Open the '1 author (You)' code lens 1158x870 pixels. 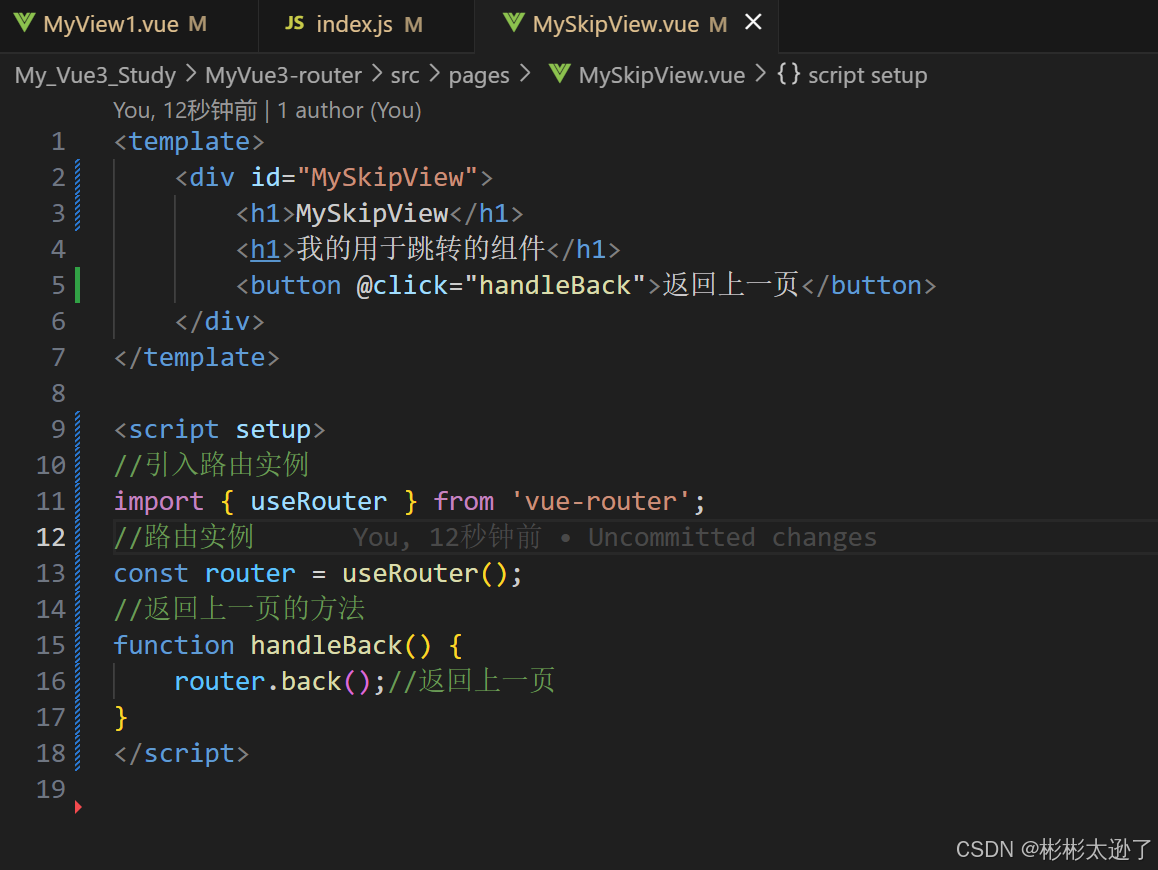click(349, 110)
